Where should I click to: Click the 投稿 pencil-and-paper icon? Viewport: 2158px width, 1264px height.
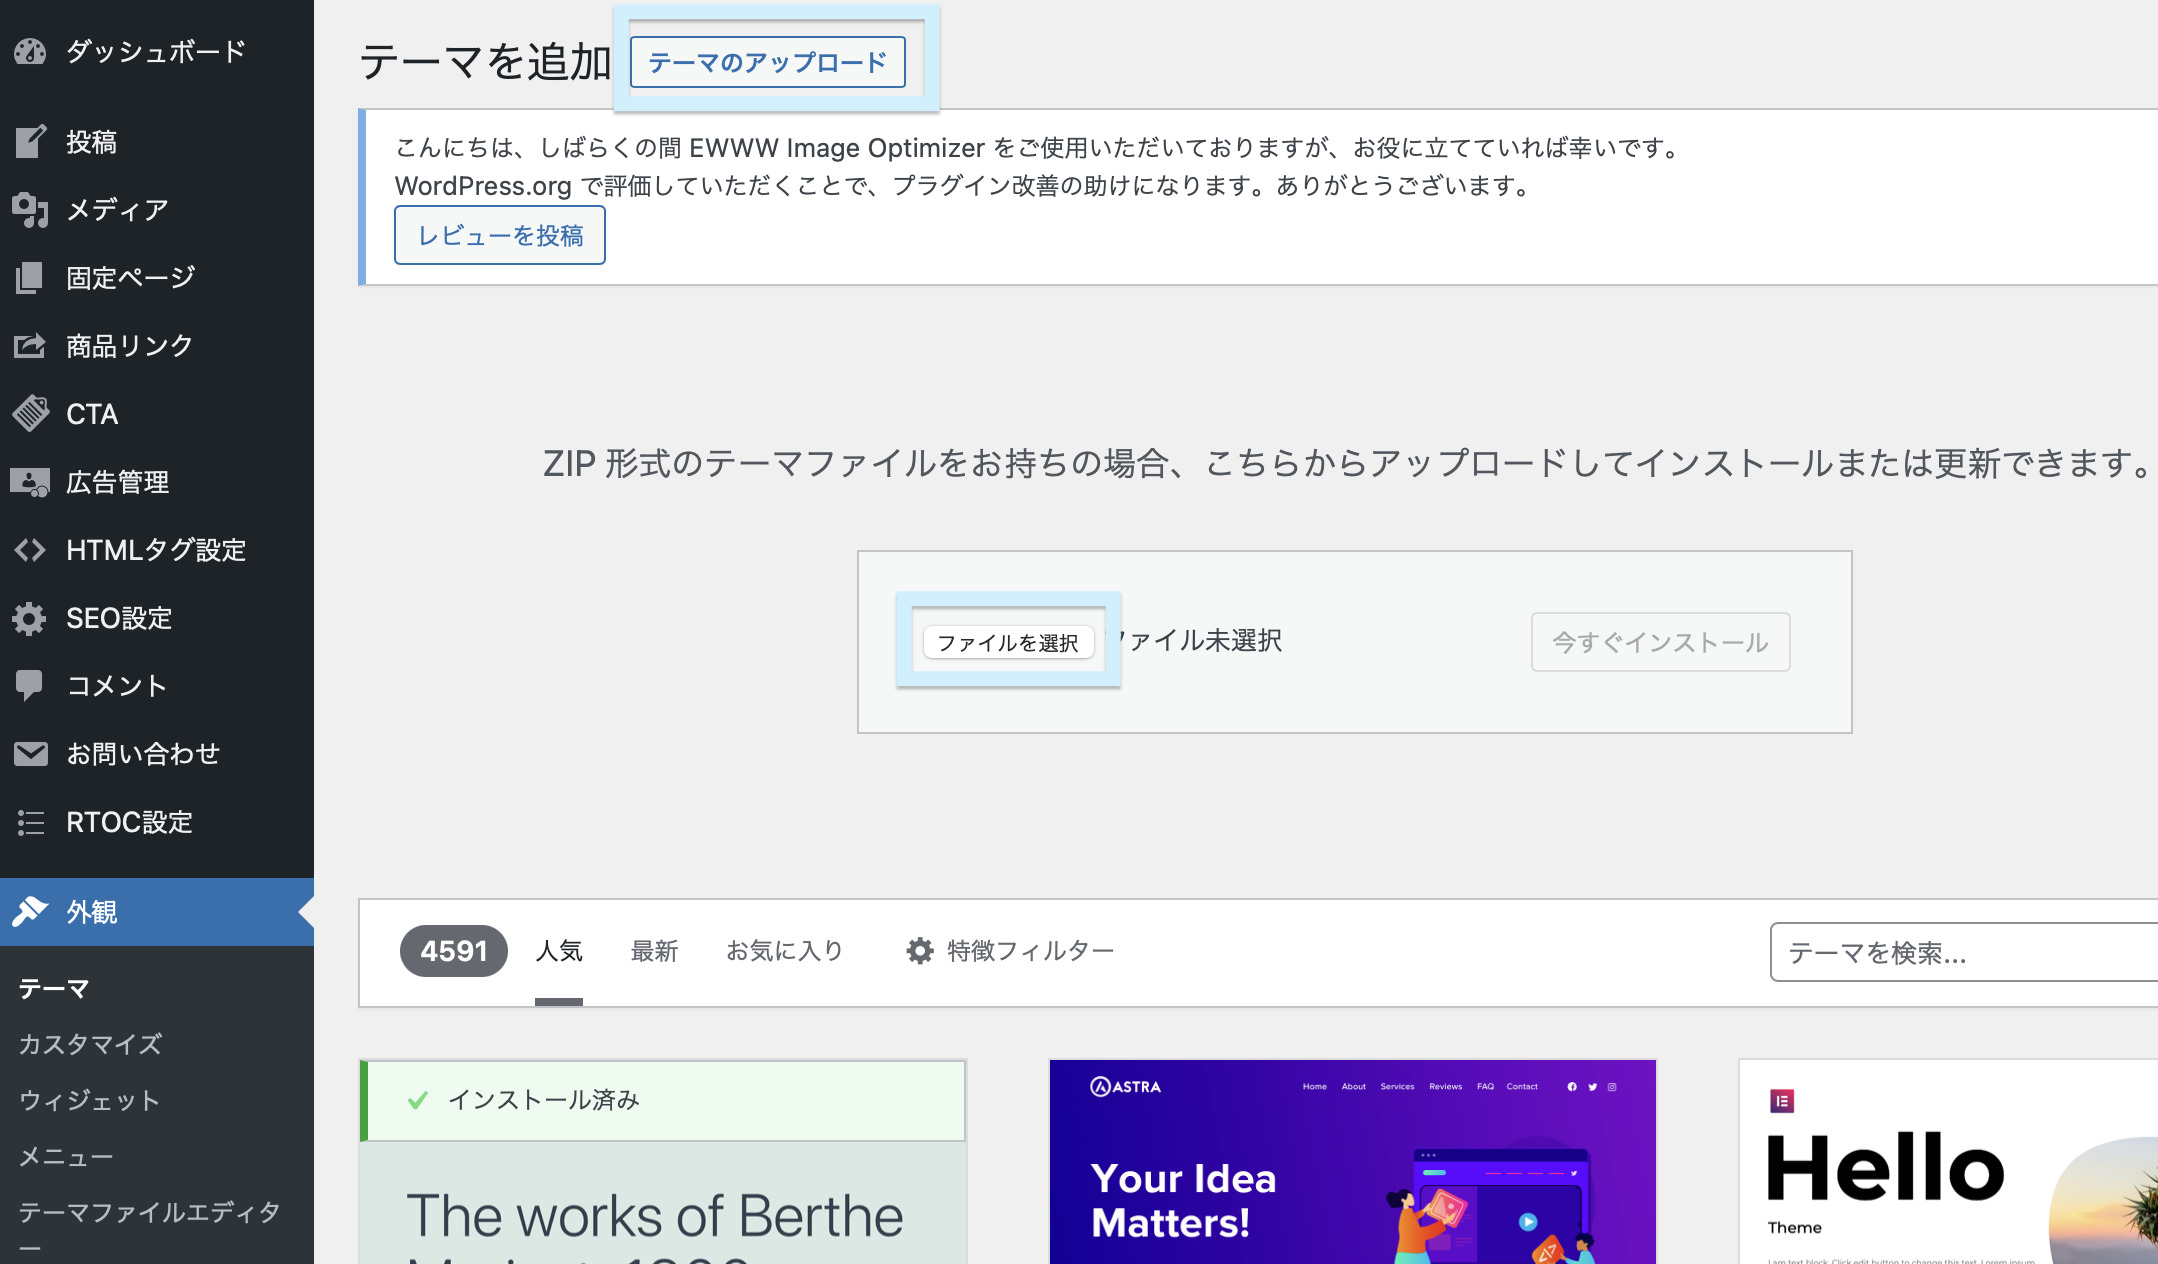point(30,141)
